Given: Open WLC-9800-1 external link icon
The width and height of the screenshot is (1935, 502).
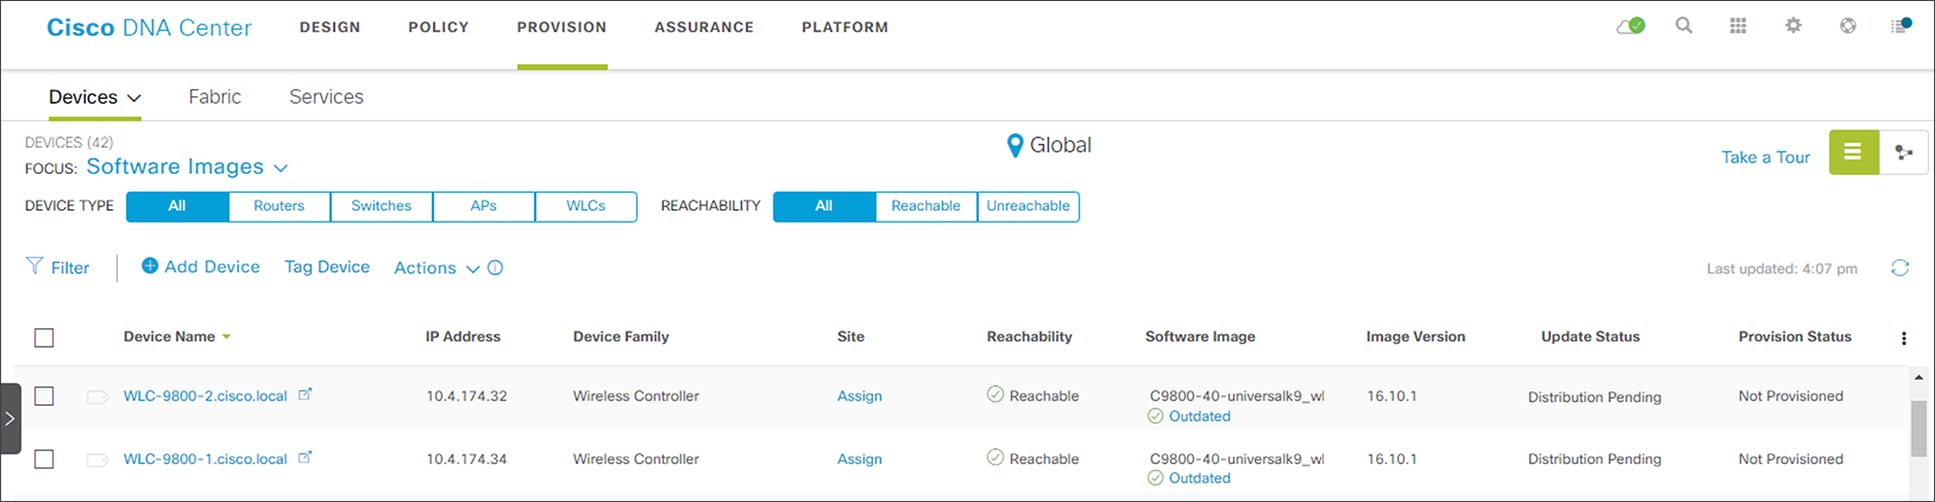Looking at the screenshot, I should [305, 457].
